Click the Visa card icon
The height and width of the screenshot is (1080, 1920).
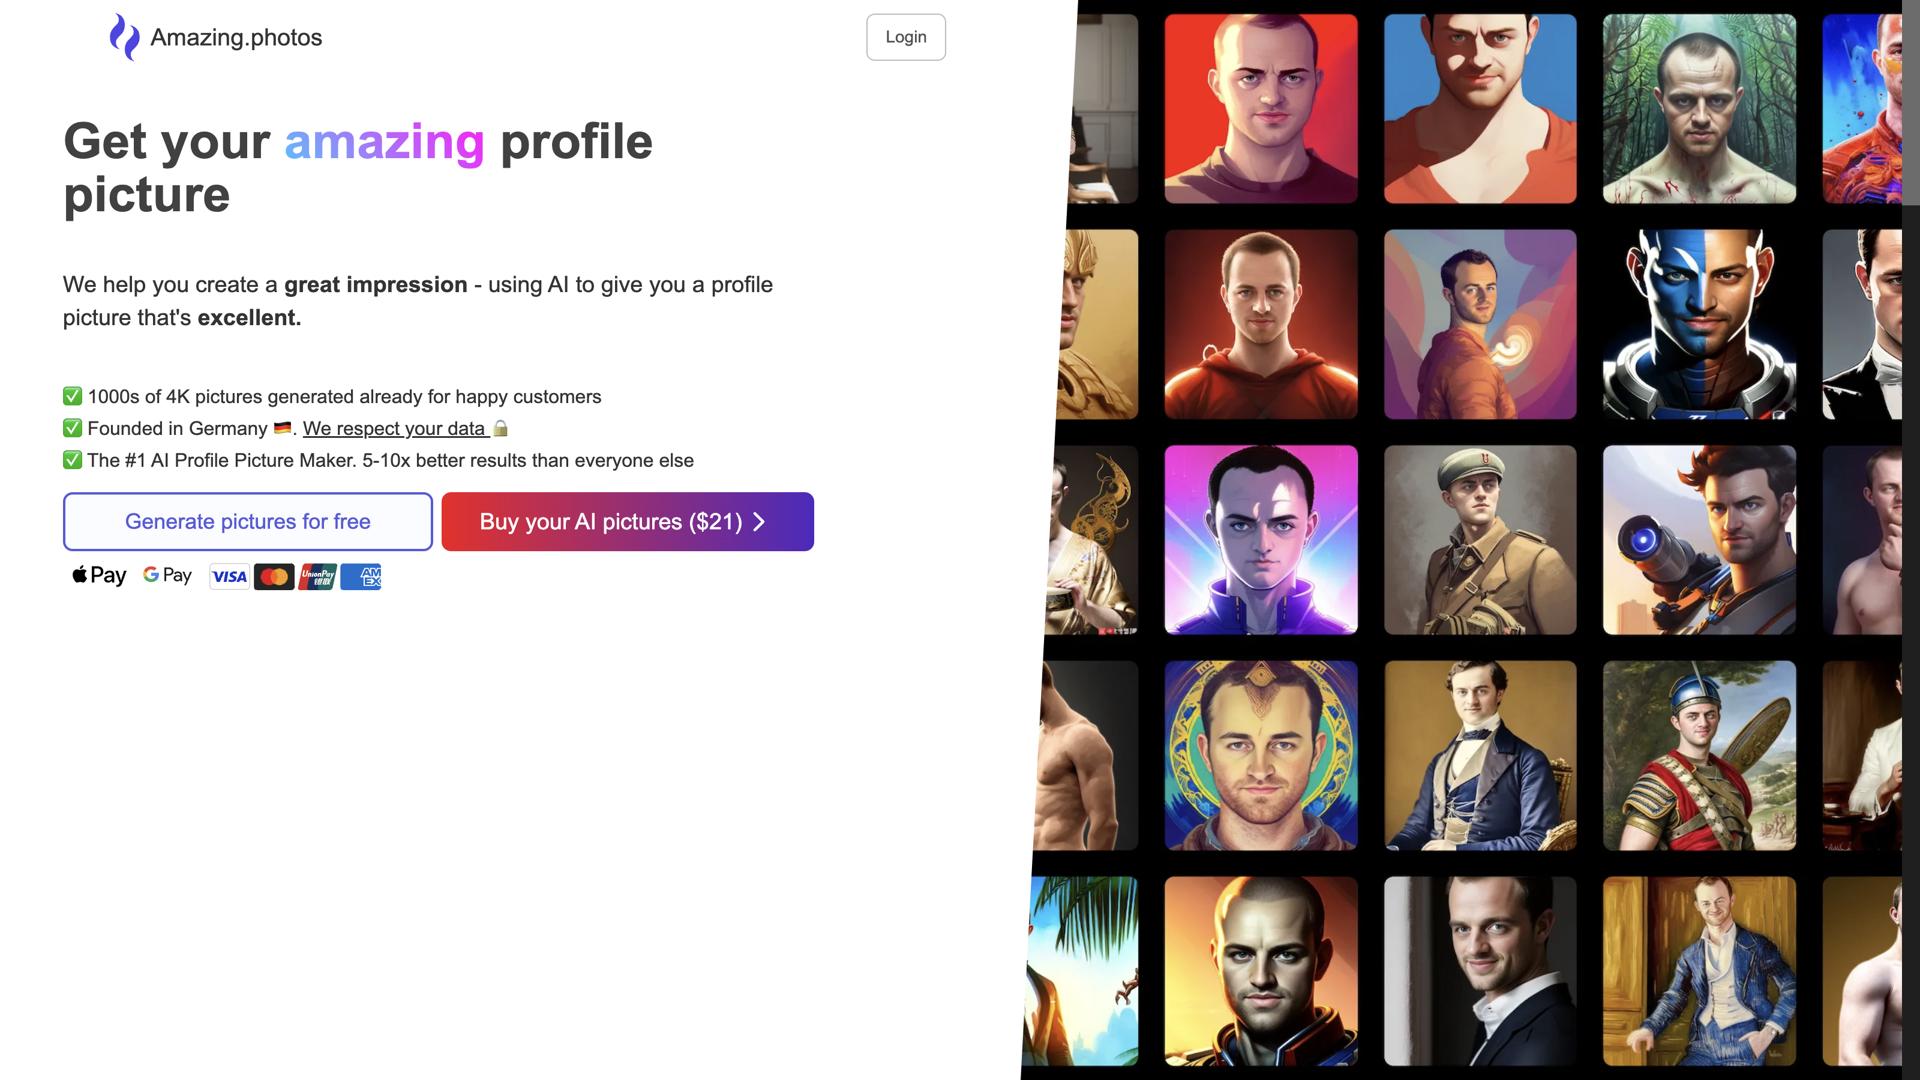pyautogui.click(x=229, y=577)
